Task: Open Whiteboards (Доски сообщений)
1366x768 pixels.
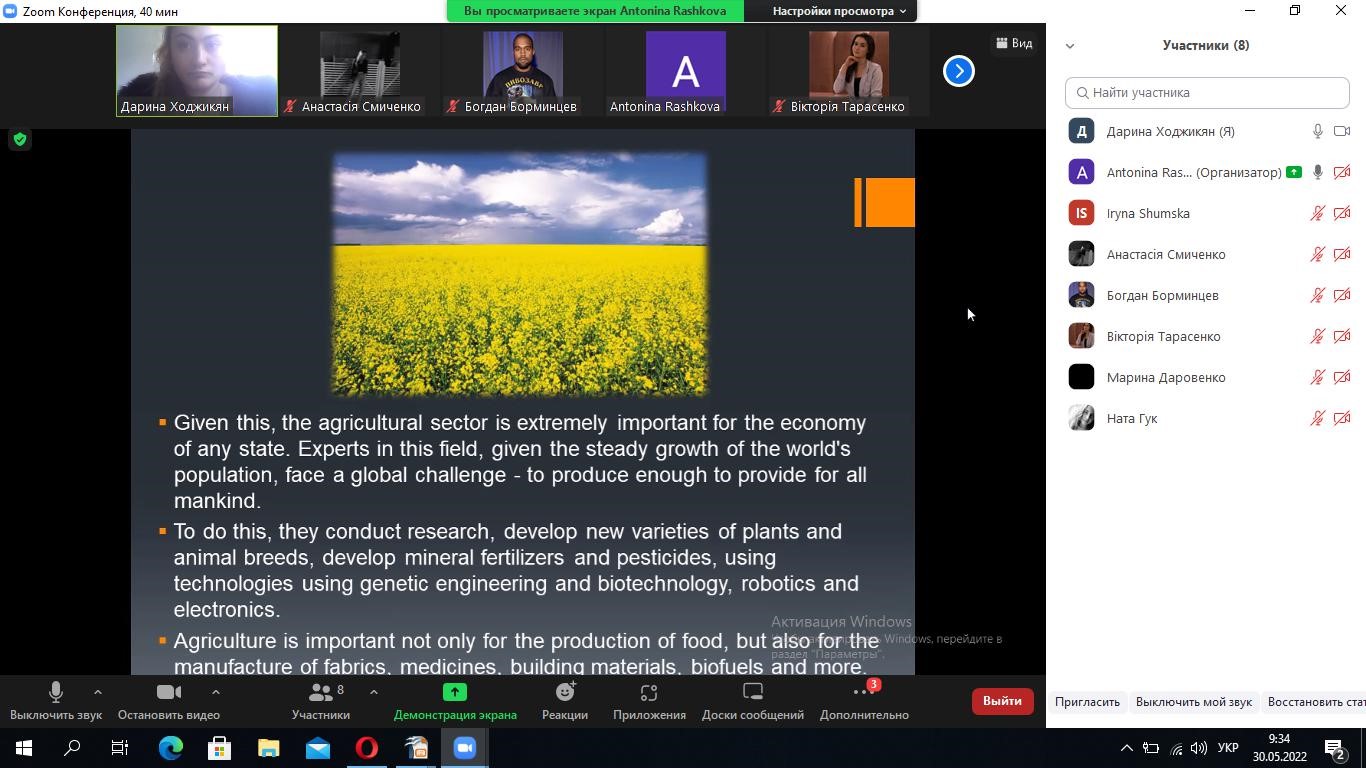Action: [752, 700]
